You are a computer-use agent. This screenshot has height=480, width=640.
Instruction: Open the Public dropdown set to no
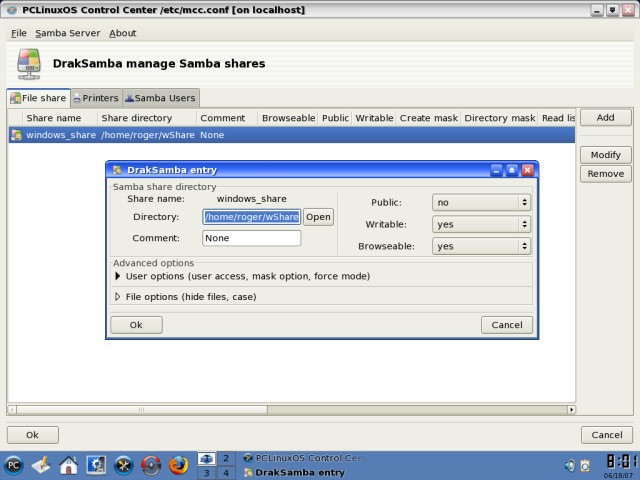481,202
